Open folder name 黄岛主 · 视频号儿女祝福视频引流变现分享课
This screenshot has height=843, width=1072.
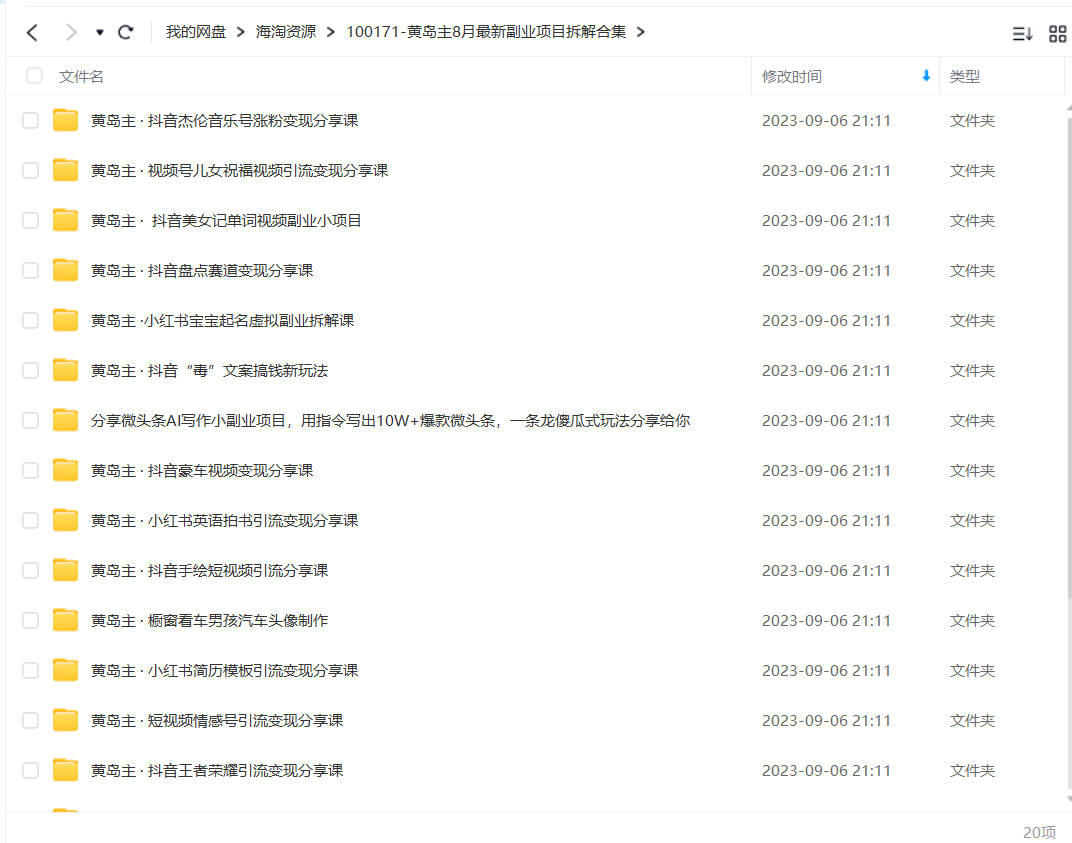pyautogui.click(x=240, y=171)
